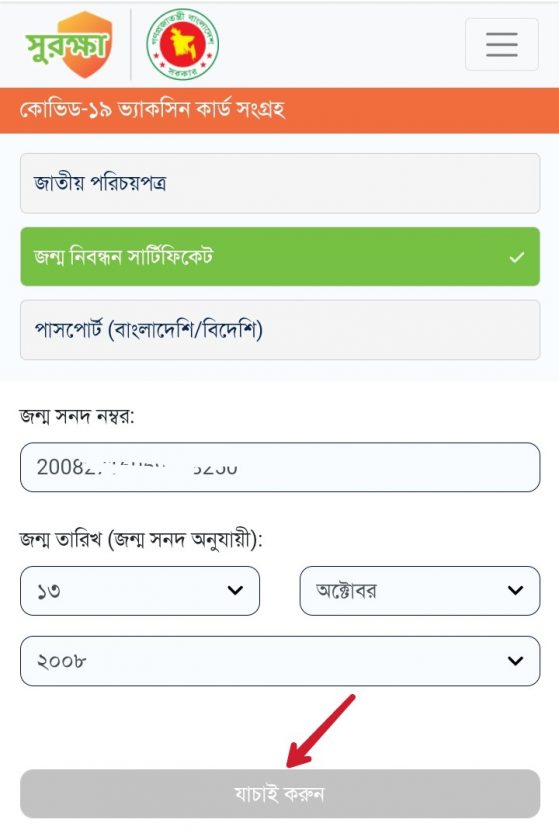The width and height of the screenshot is (559, 840).
Task: Click the red arrow pointing at verify button
Action: point(321,731)
